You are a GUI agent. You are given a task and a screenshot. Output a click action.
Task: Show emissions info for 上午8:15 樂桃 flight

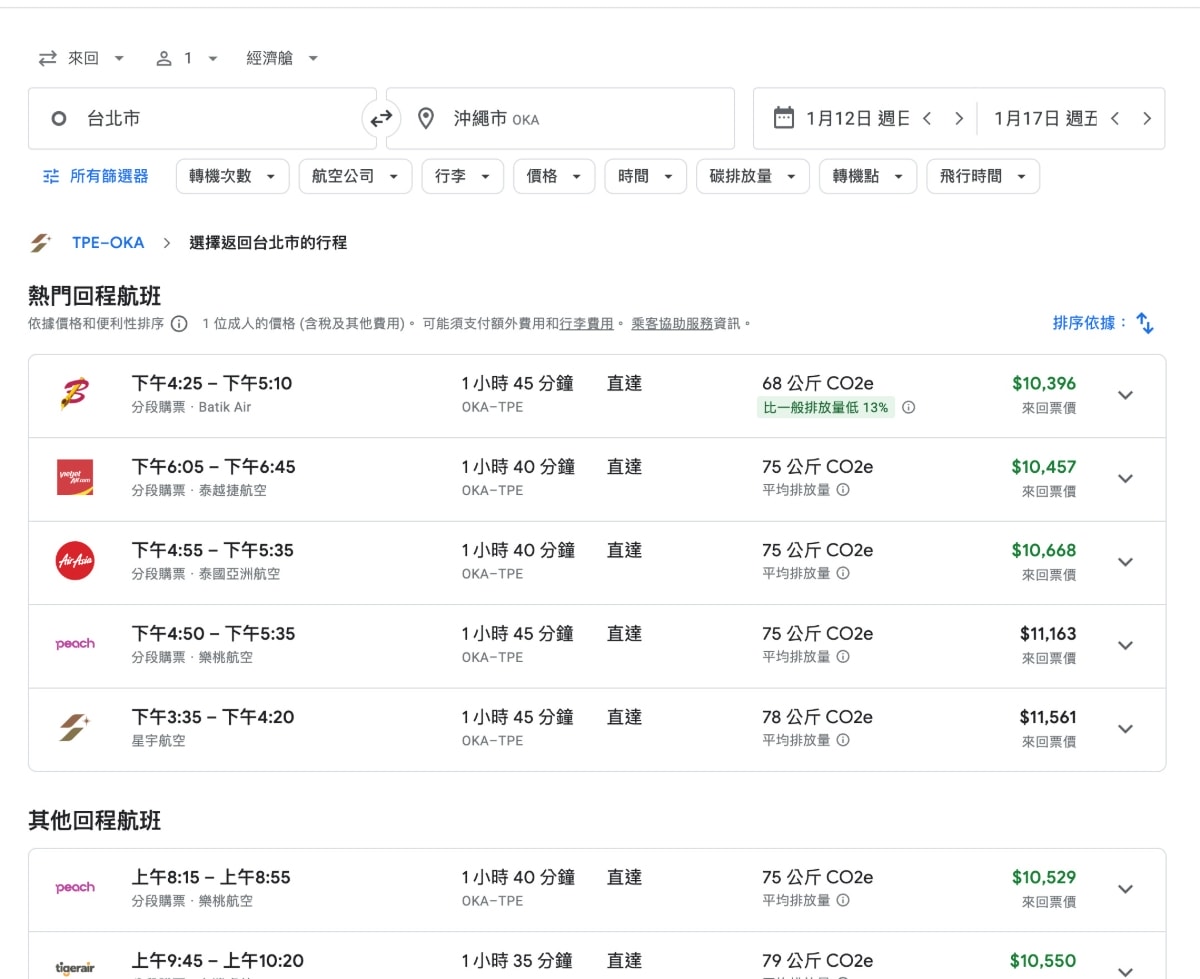click(x=843, y=900)
